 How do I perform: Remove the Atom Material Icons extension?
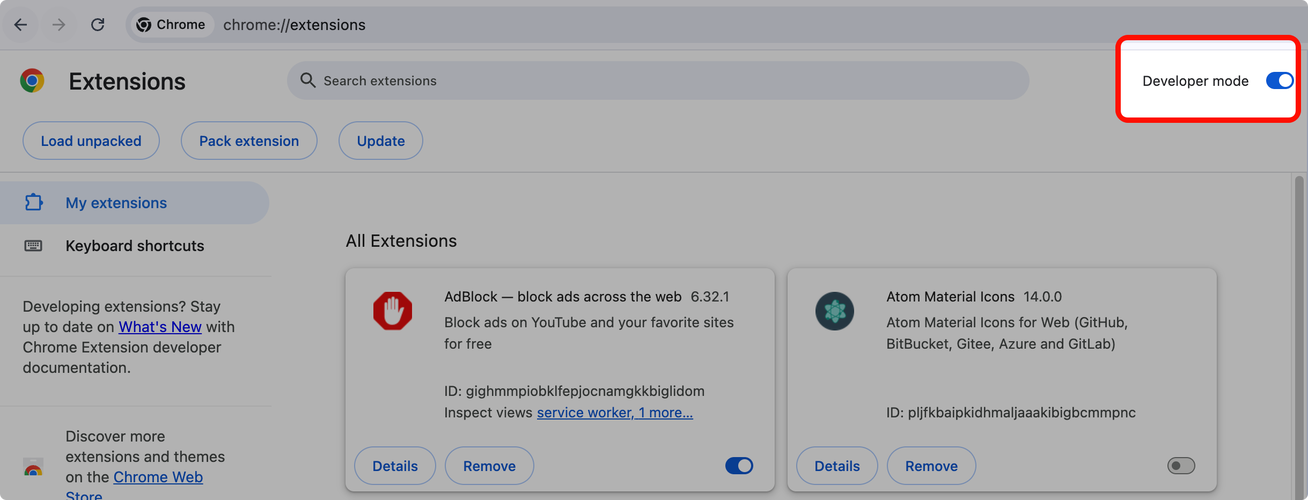coord(931,466)
